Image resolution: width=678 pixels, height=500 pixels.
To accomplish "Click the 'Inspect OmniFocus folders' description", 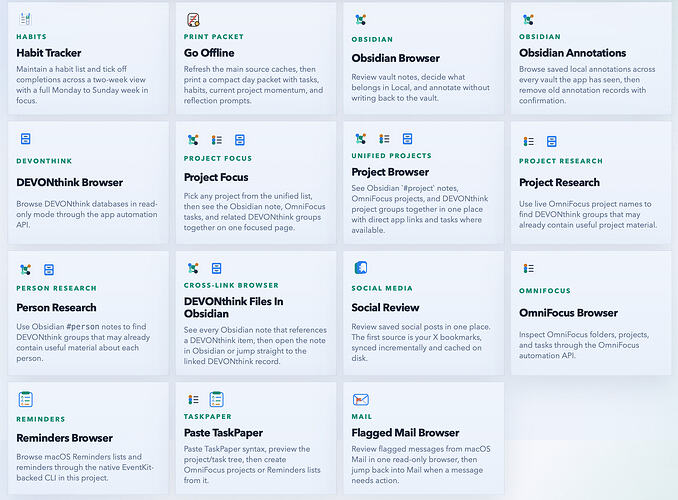I will point(584,345).
